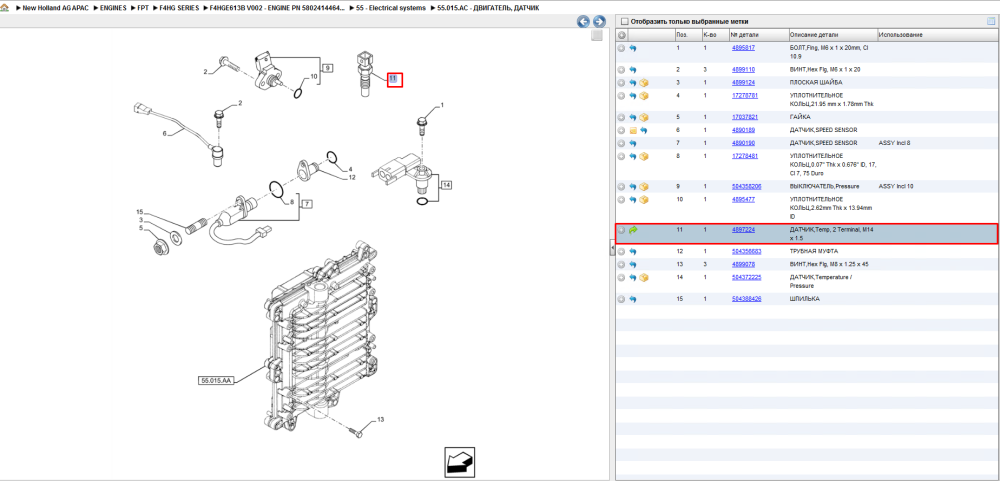Screen dimensions: 1000x481
Task: Click the box icon for part 17278481
Action: [644, 156]
